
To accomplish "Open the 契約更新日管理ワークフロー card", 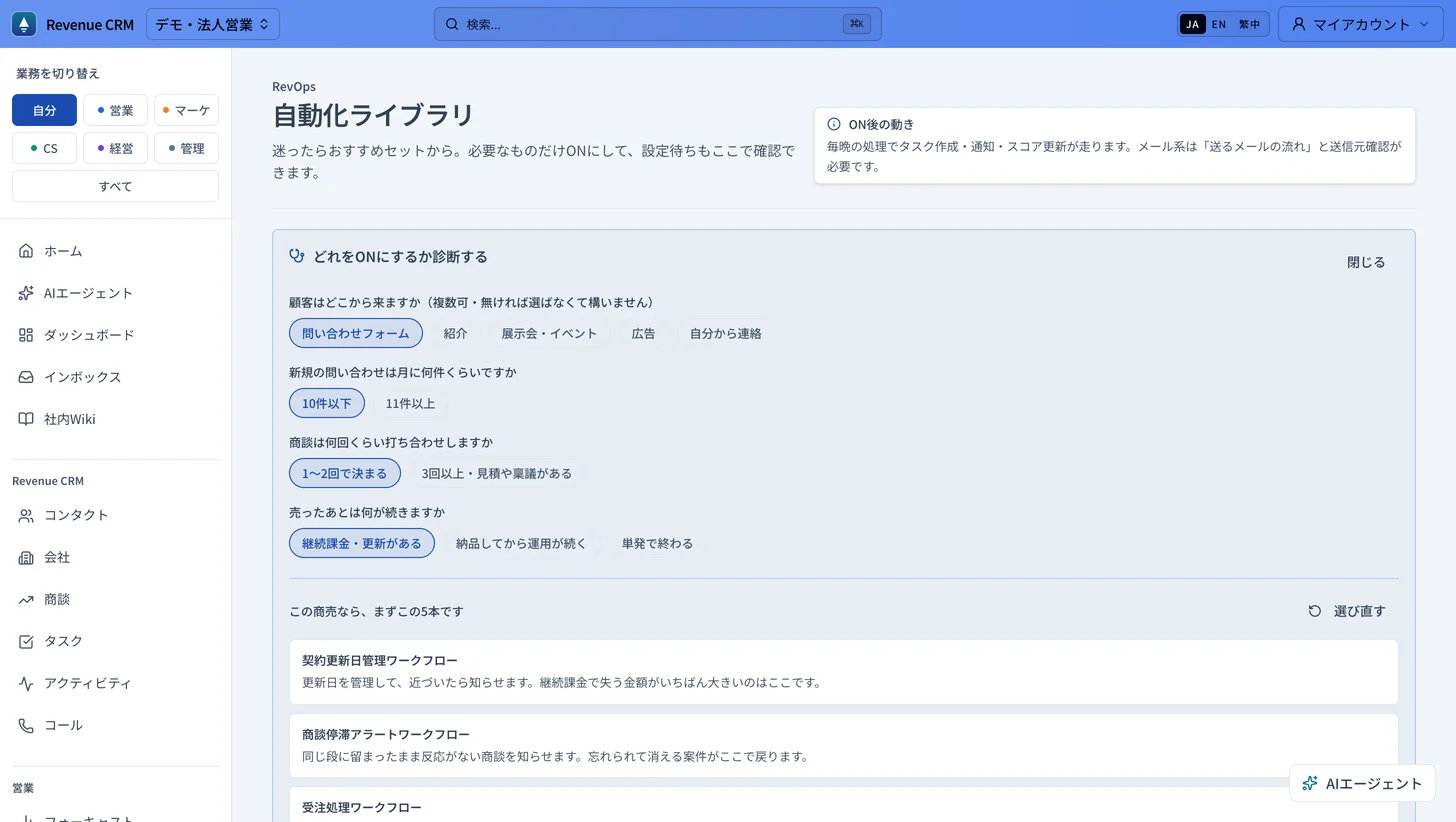I will tap(843, 672).
